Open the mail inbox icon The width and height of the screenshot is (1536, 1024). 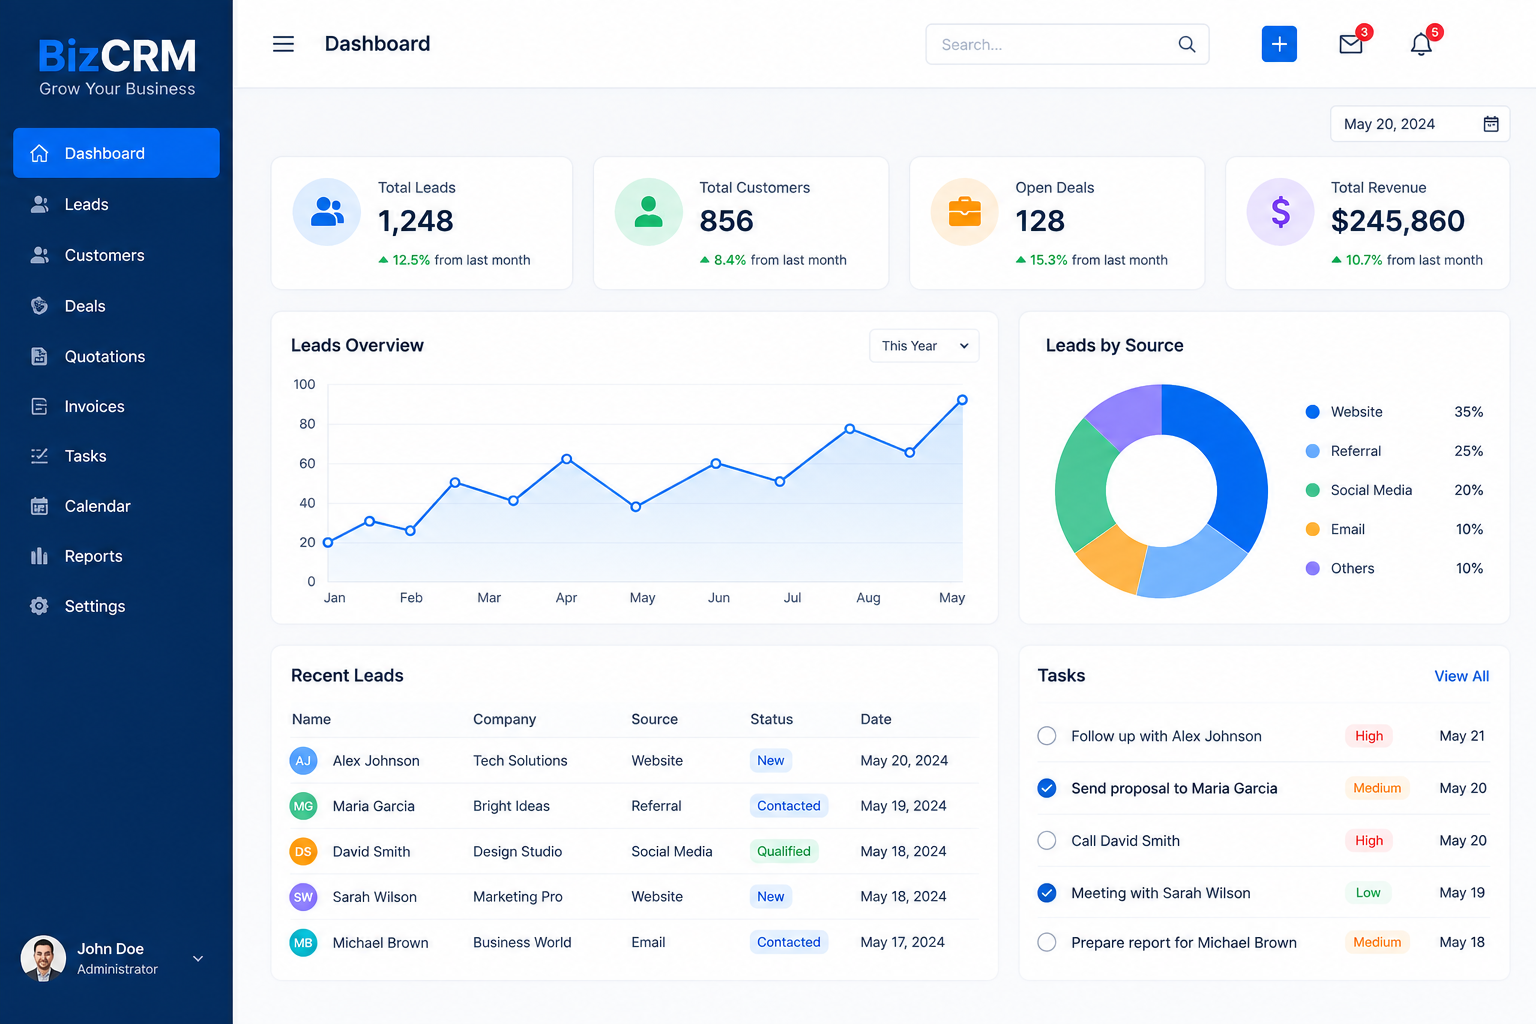(1351, 44)
